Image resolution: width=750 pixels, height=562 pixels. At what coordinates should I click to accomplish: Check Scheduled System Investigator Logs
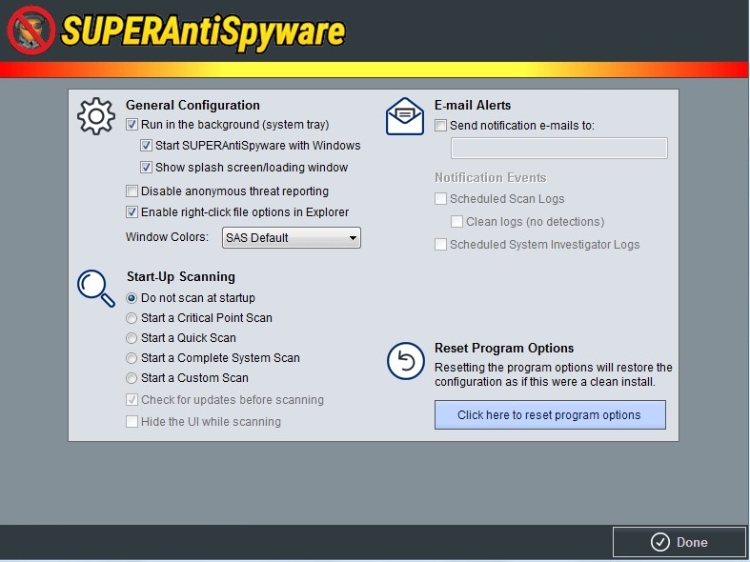tap(441, 244)
